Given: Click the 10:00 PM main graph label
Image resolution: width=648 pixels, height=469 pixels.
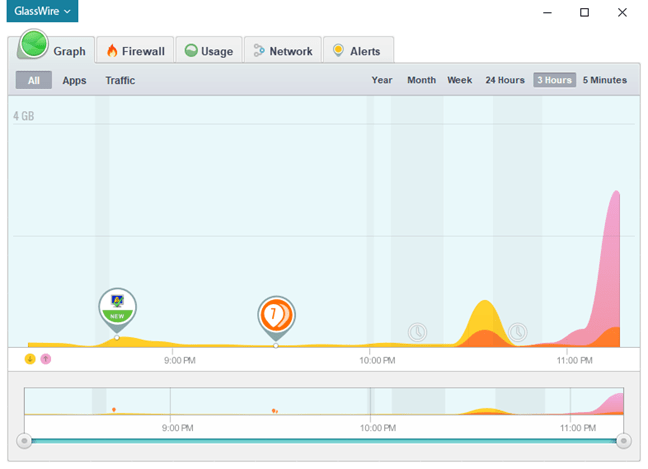Looking at the screenshot, I should click(377, 360).
